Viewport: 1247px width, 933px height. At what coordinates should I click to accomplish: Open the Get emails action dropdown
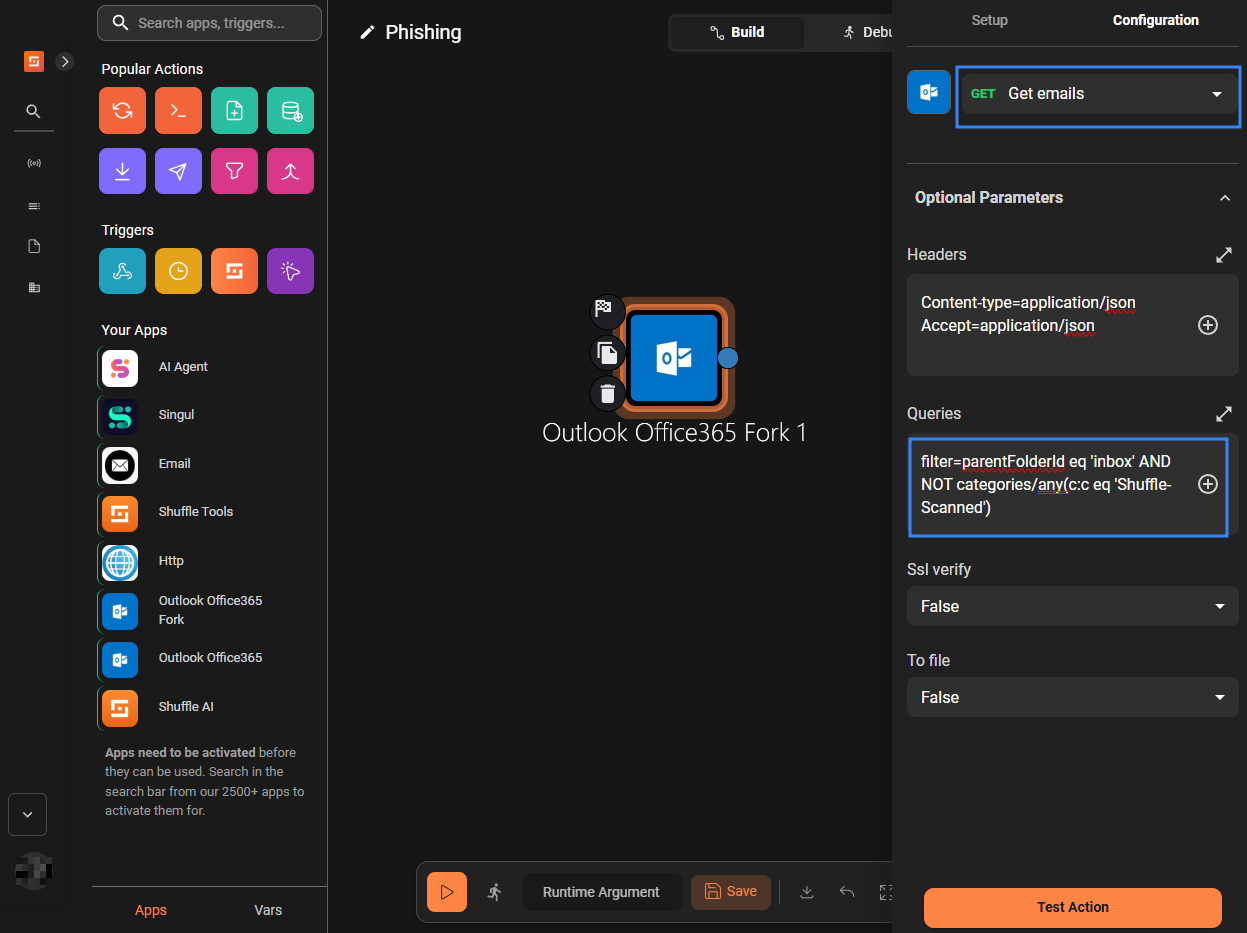coord(1098,94)
